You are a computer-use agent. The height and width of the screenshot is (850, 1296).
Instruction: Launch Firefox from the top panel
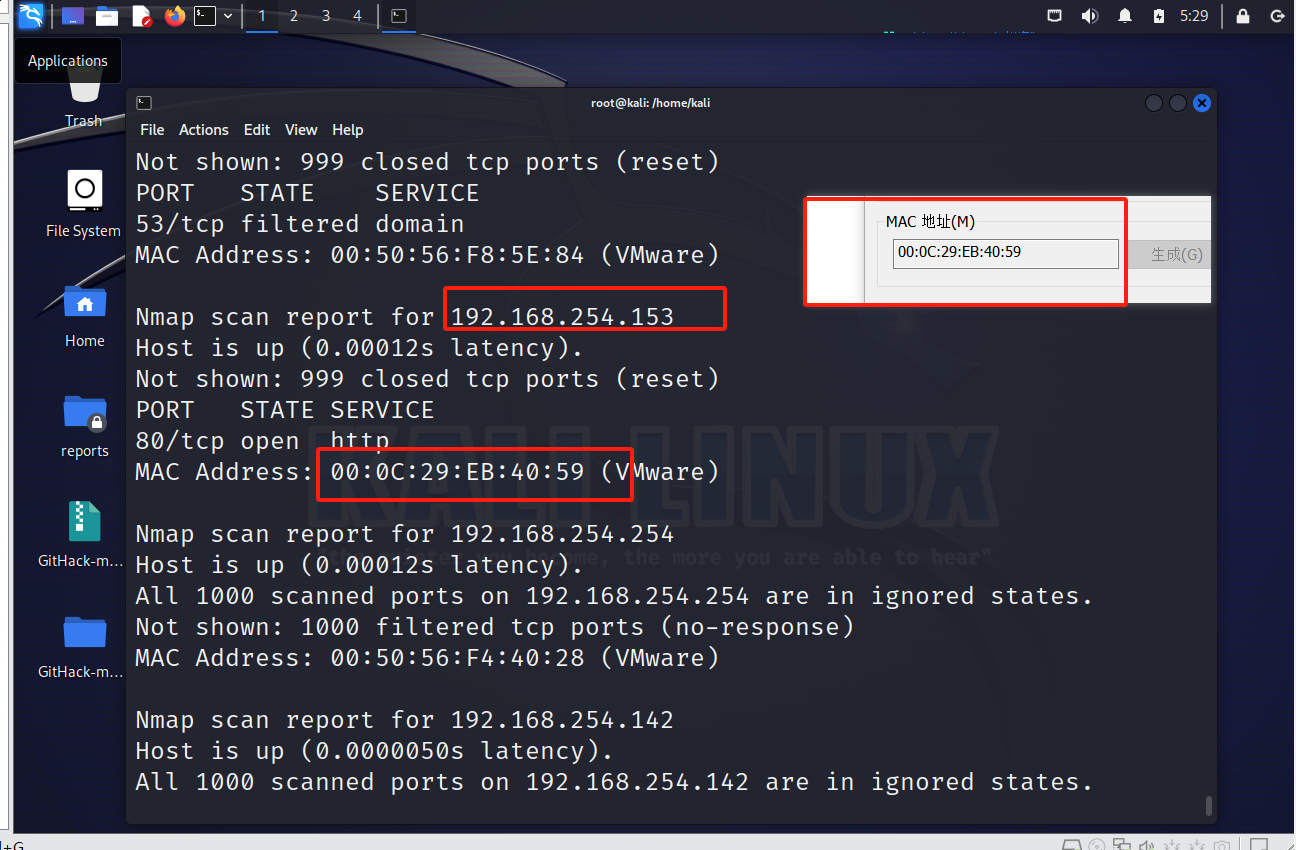pyautogui.click(x=175, y=16)
